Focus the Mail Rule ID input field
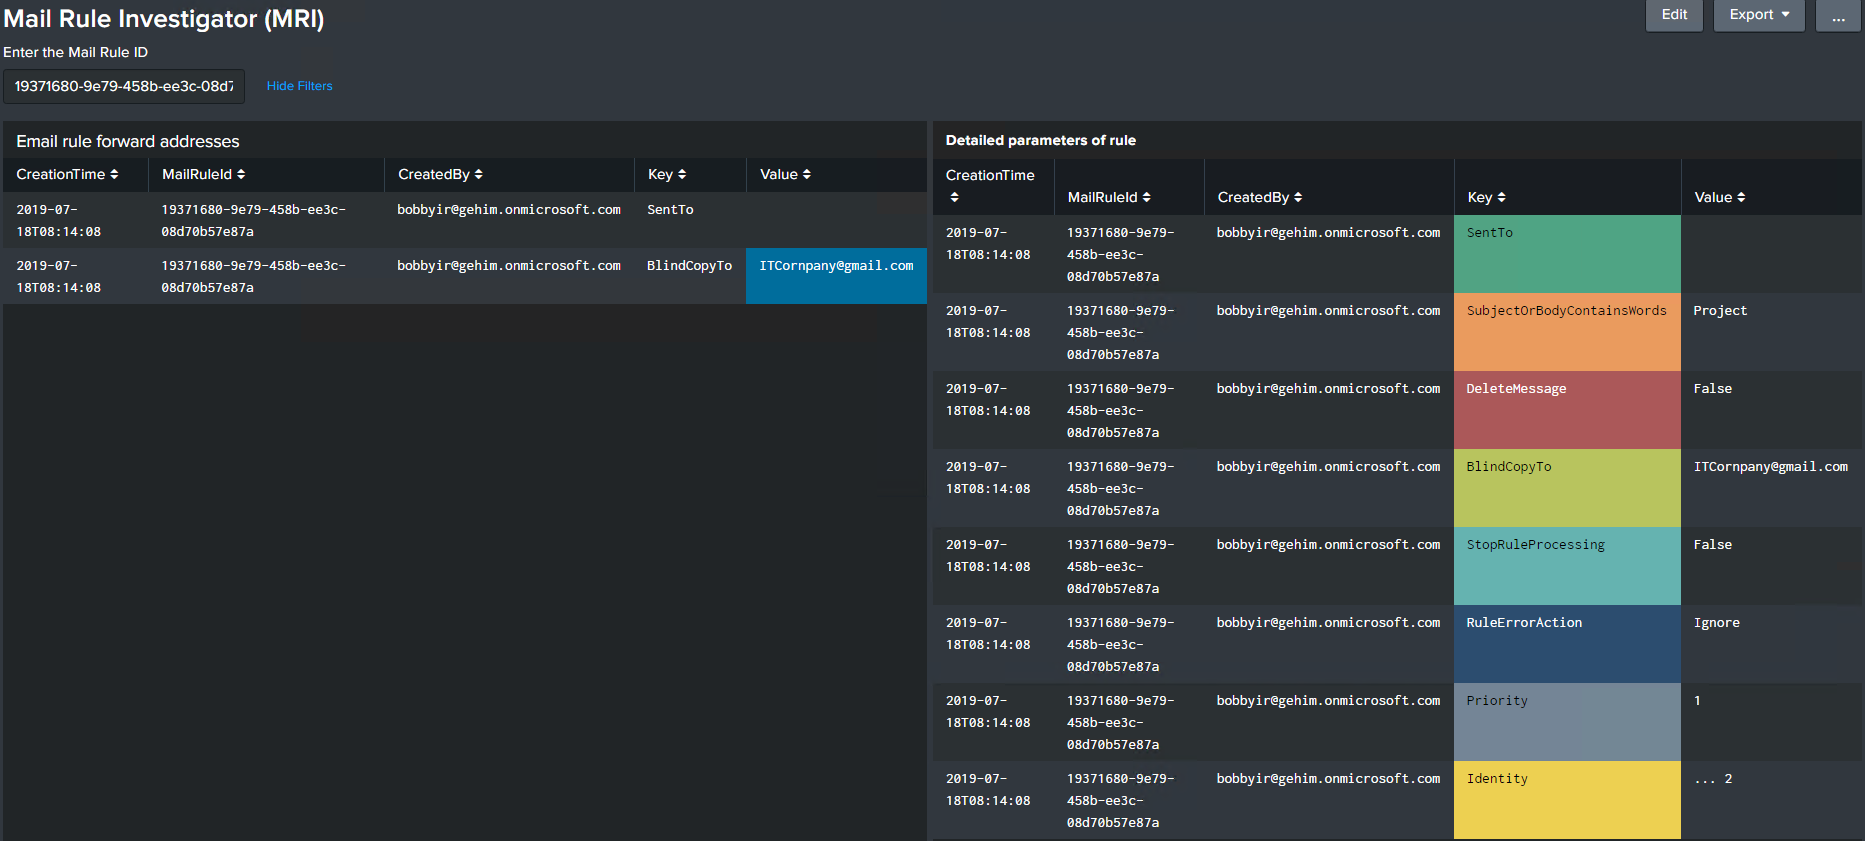 pos(124,86)
